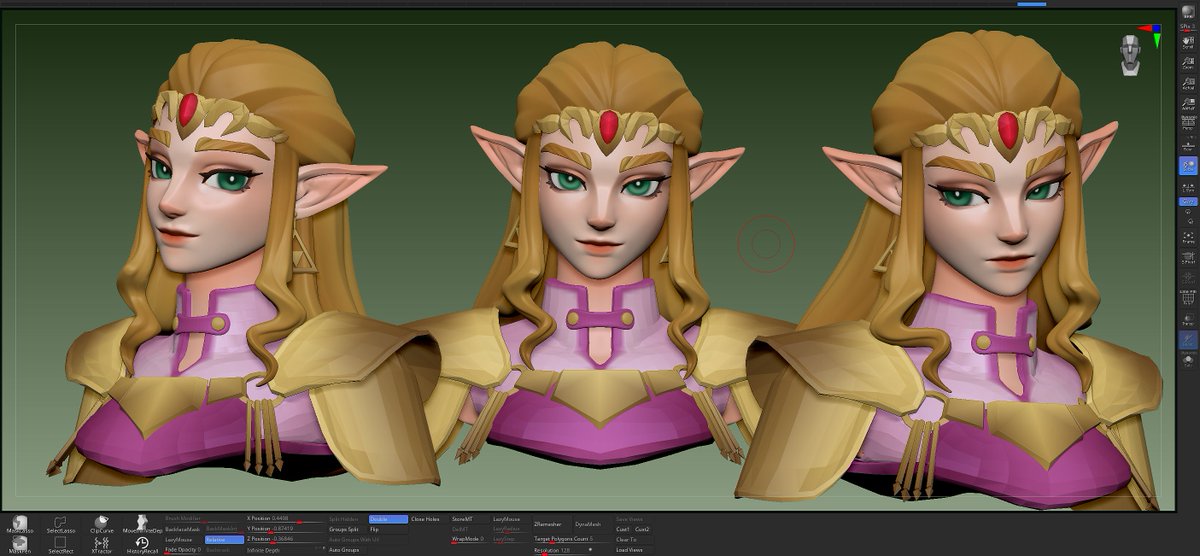1200x556 pixels.
Task: Adjust the LazyRadius slider
Action: tap(510, 528)
